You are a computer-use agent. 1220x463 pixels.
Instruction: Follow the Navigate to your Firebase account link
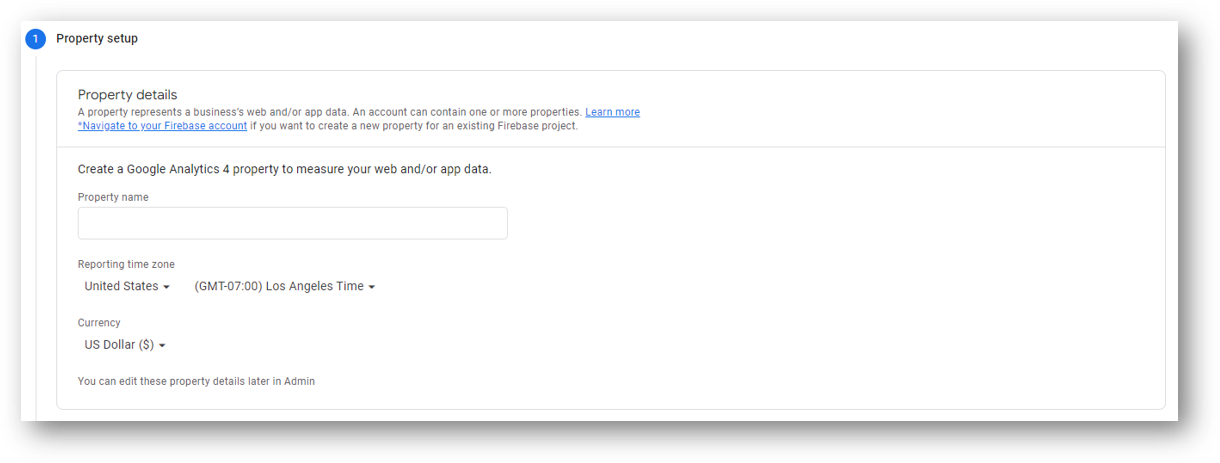(x=162, y=126)
